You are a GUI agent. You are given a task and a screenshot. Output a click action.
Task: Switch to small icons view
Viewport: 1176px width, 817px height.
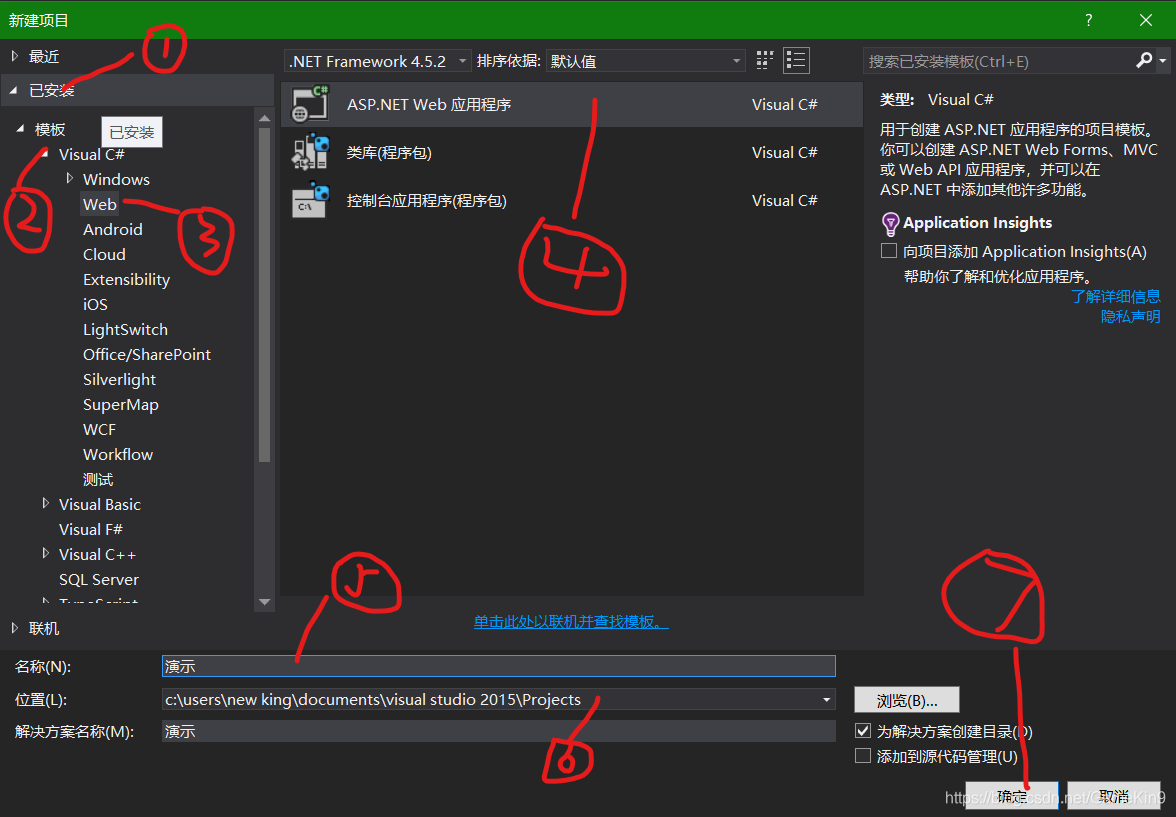[x=764, y=61]
